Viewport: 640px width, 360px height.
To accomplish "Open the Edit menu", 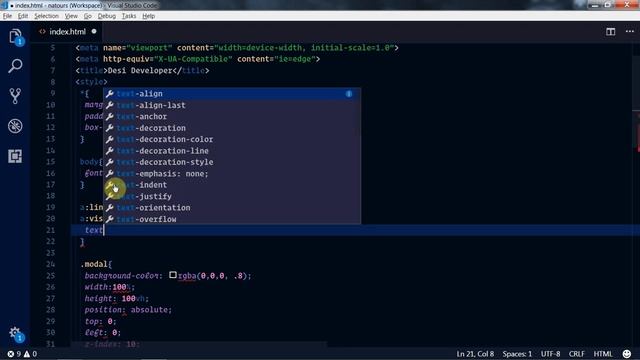I will [23, 16].
